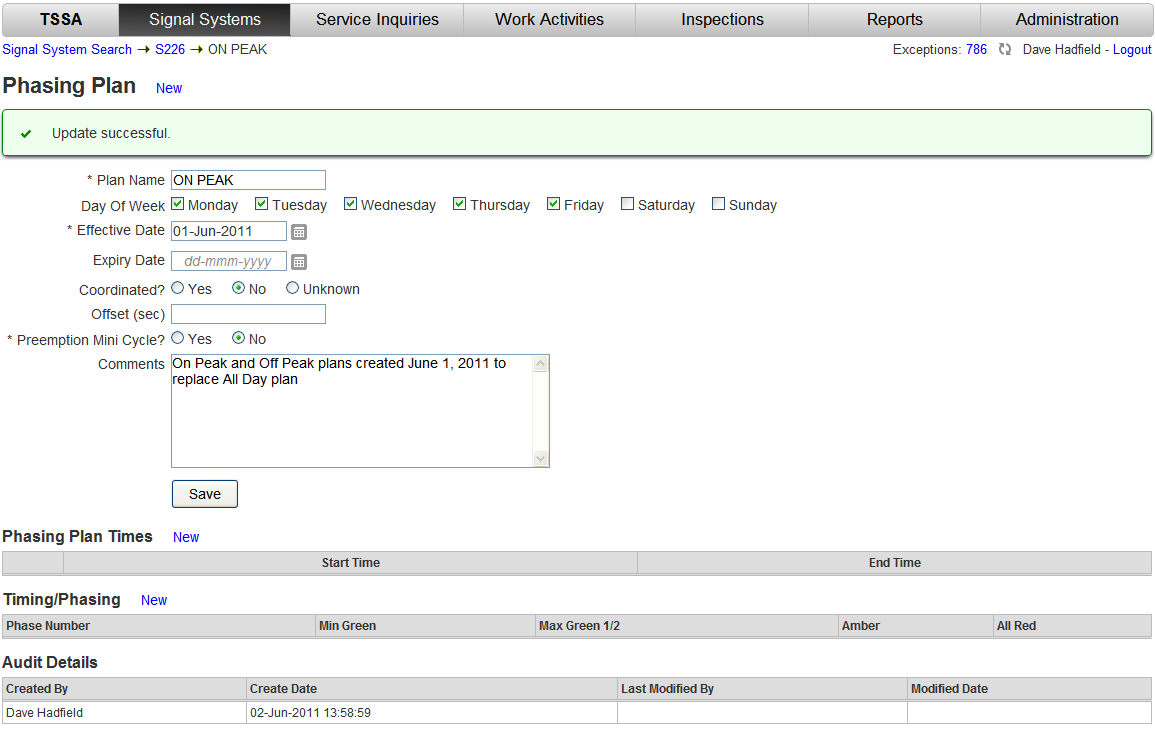Check the Saturday checkbox

pyautogui.click(x=627, y=204)
